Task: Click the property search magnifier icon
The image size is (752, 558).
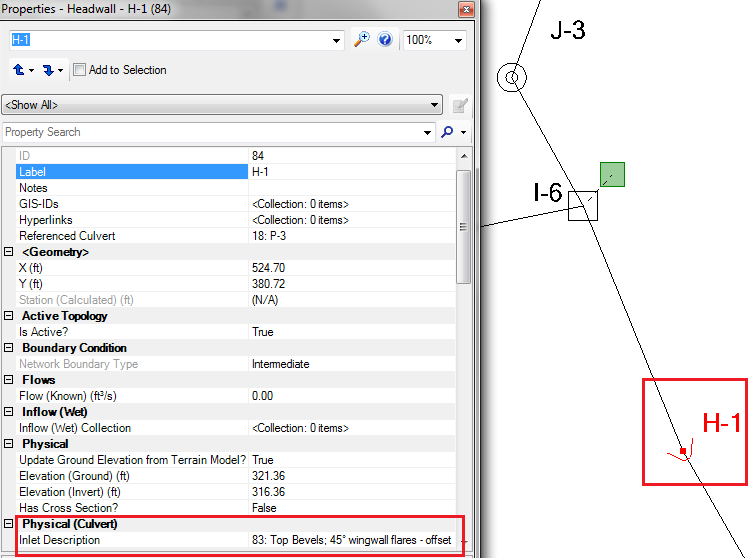Action: (x=448, y=132)
